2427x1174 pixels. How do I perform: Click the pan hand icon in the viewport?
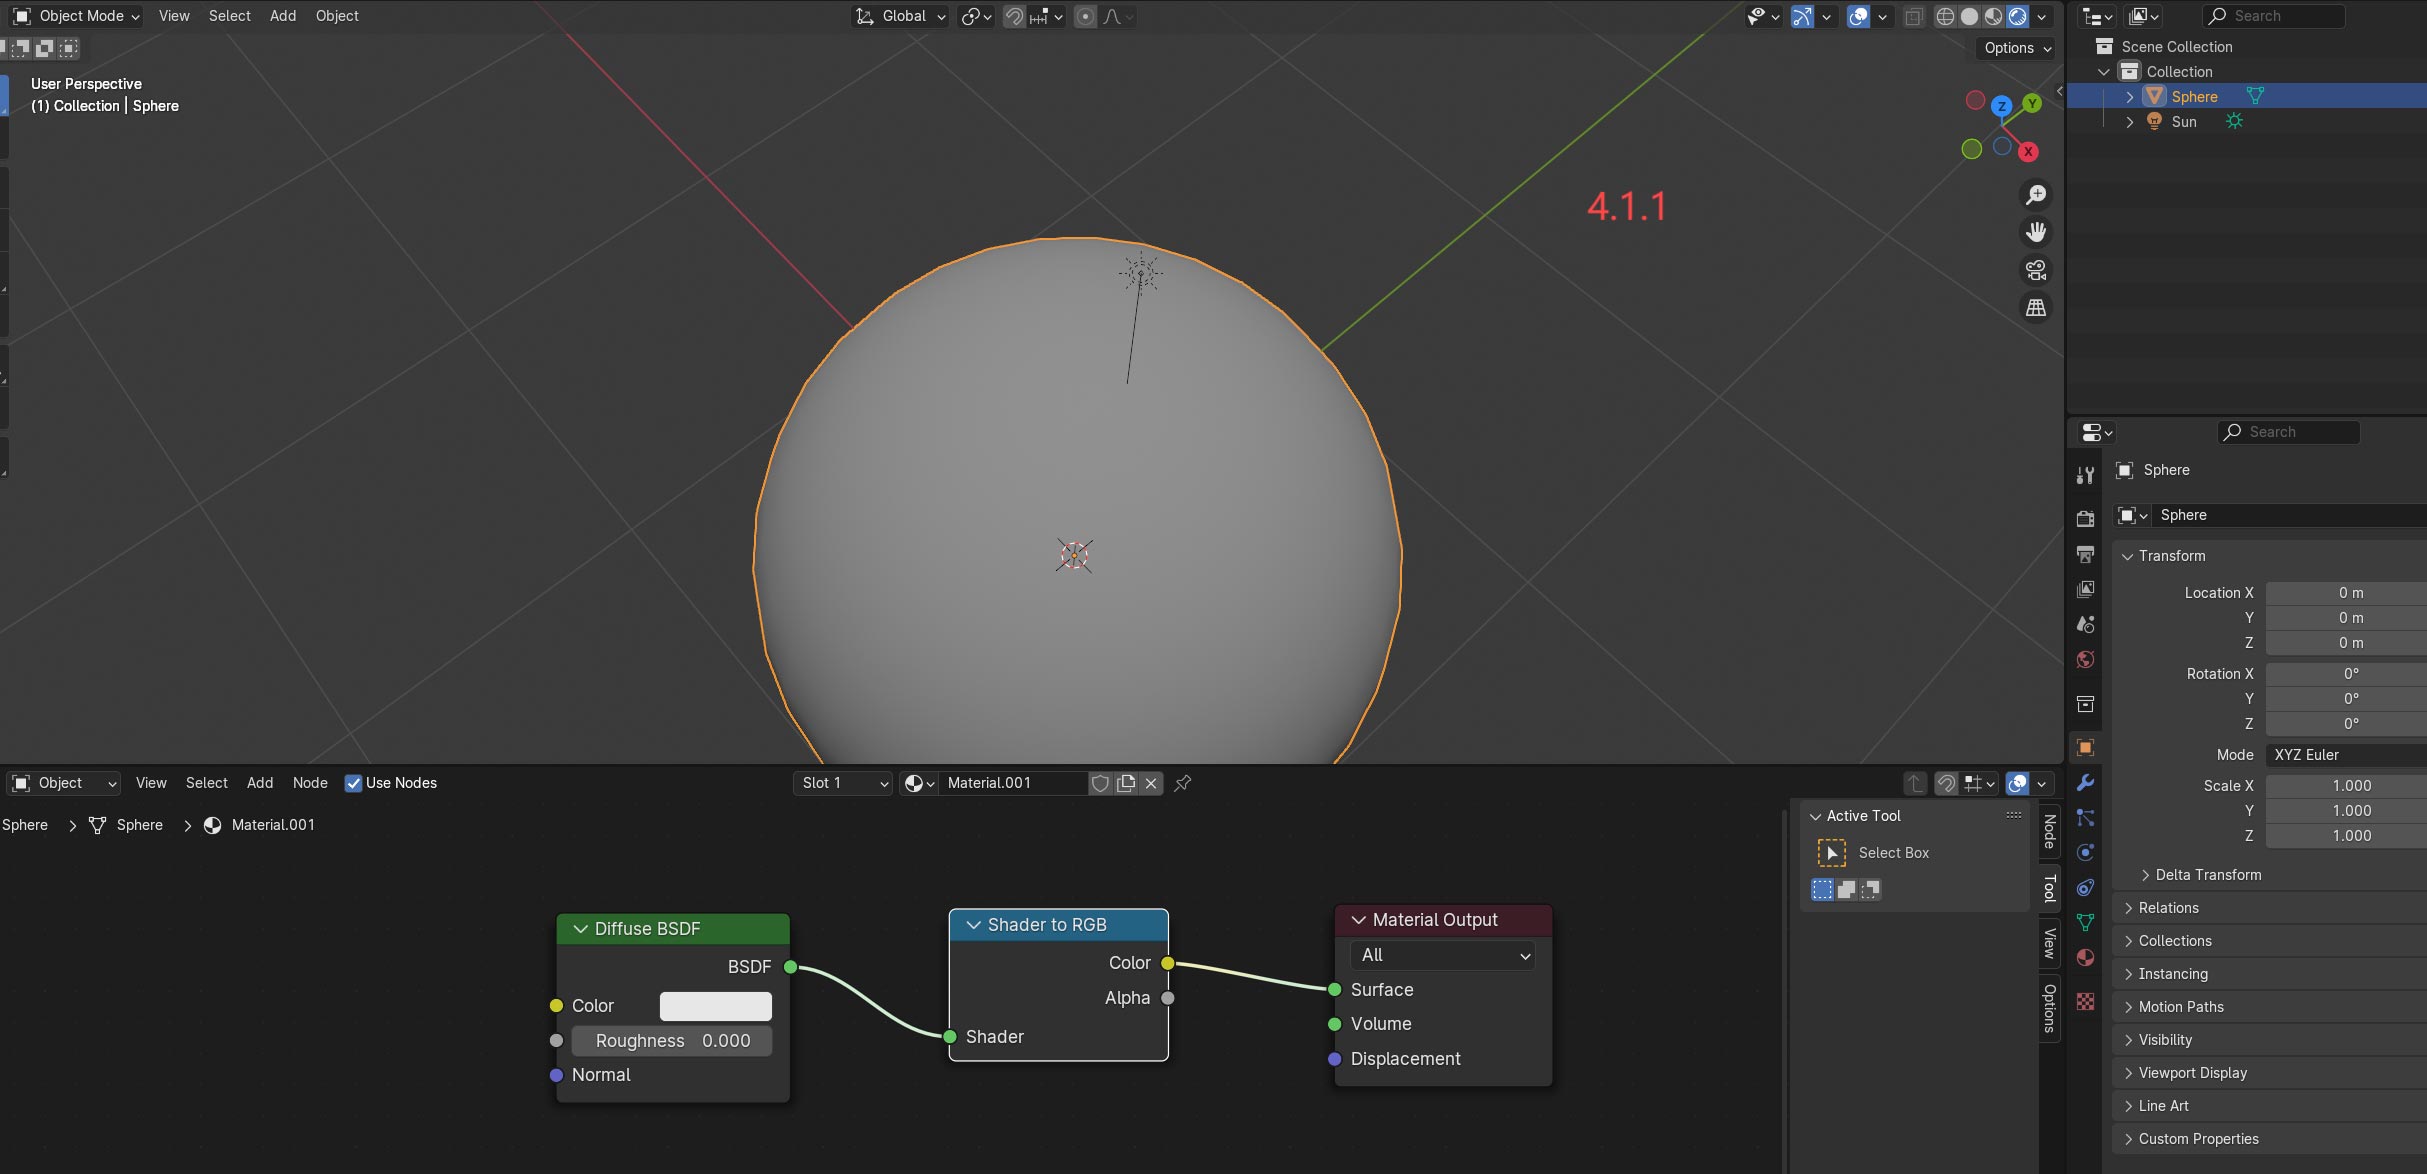pos(2036,232)
